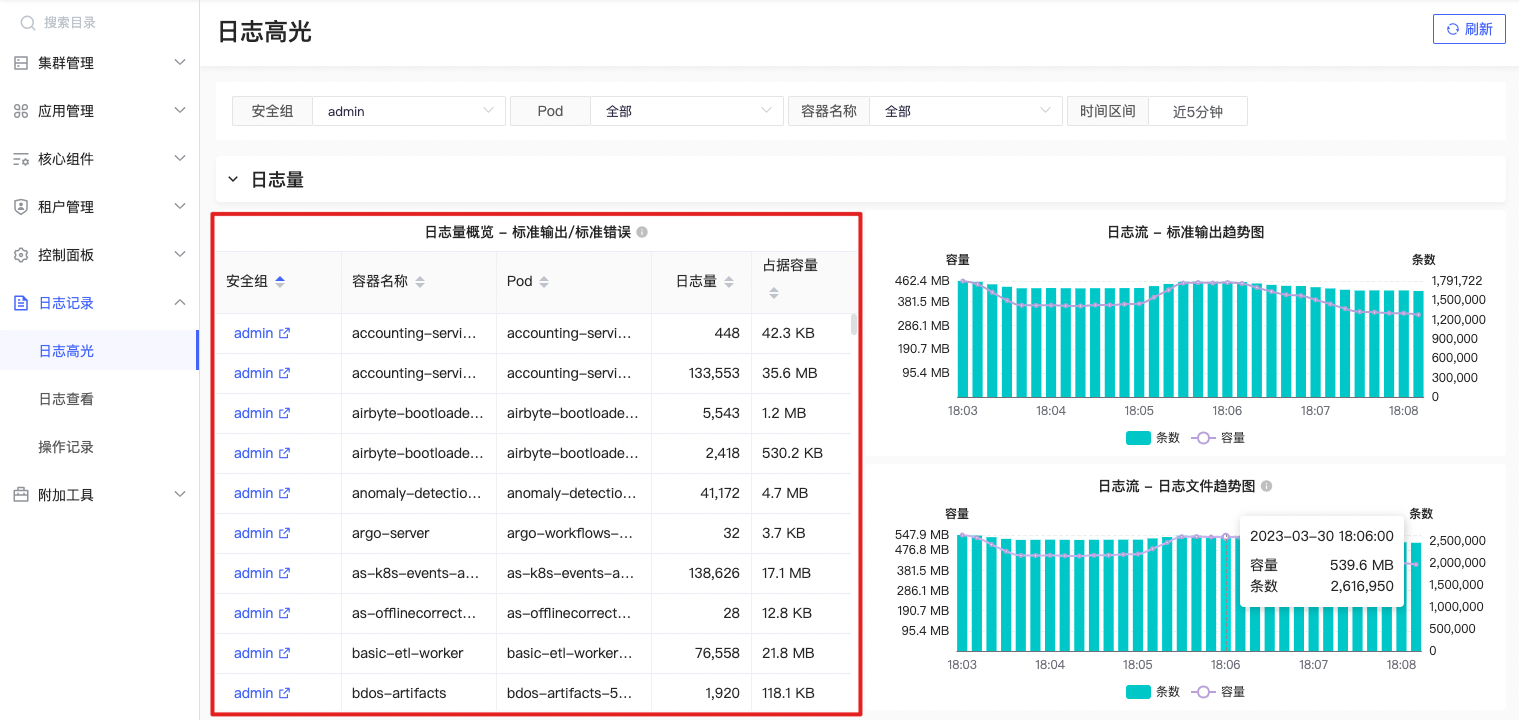Sort table by 日志量 column
Image resolution: width=1519 pixels, height=720 pixels.
pos(729,282)
